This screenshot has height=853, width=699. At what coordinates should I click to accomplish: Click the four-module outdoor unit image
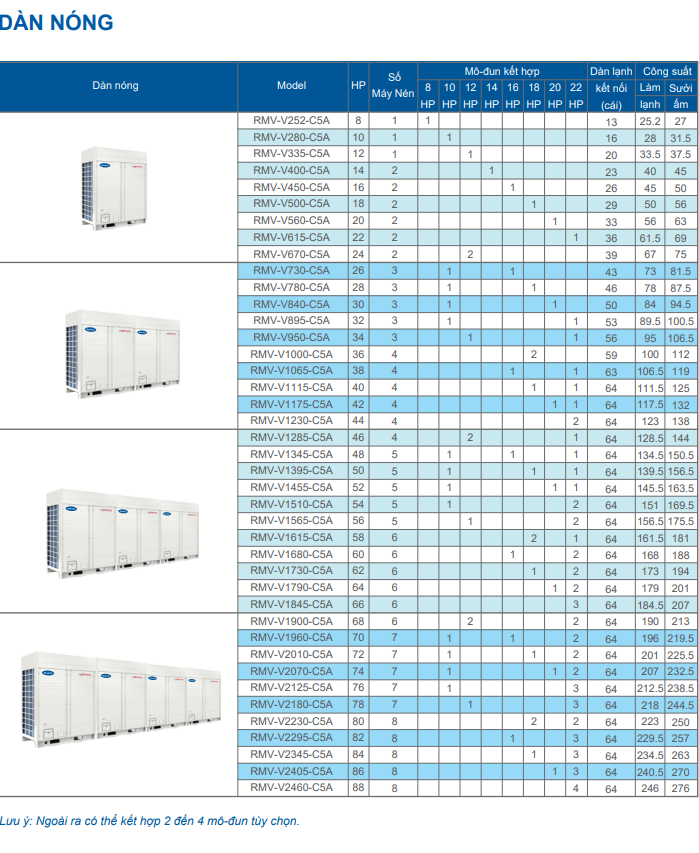click(121, 699)
